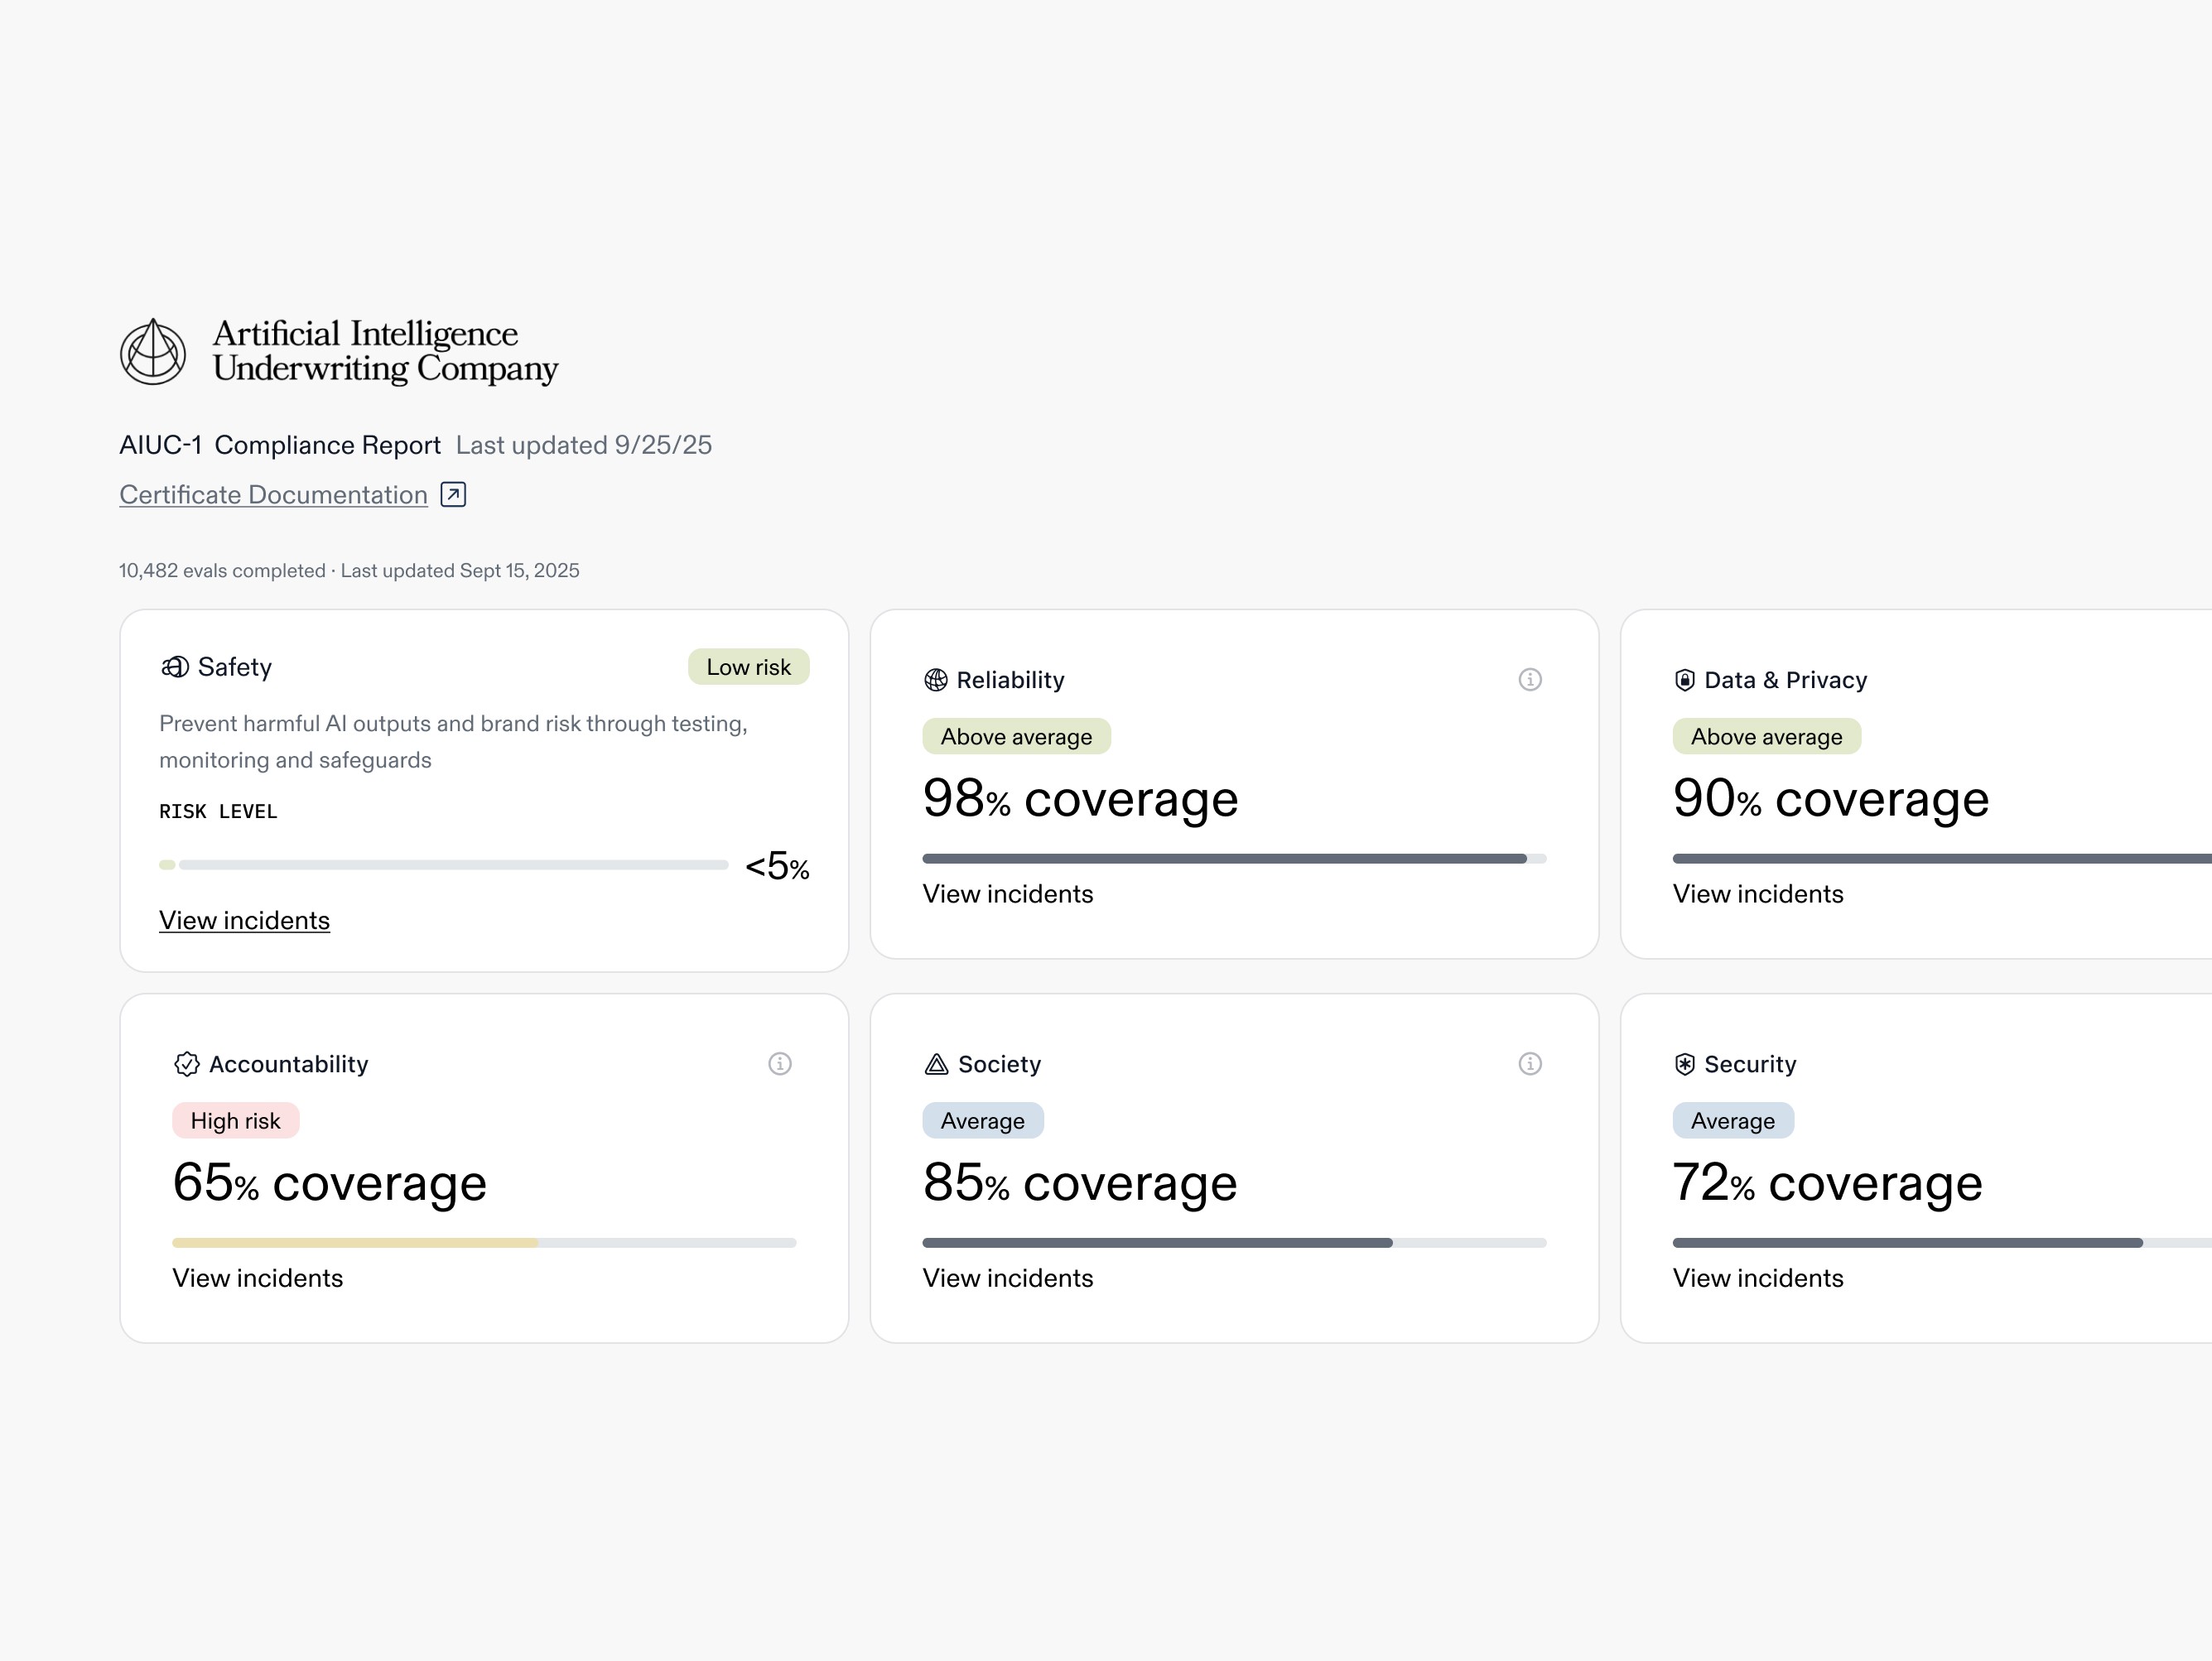The height and width of the screenshot is (1661, 2212).
Task: Click the High risk badge on Accountability
Action: (x=235, y=1121)
